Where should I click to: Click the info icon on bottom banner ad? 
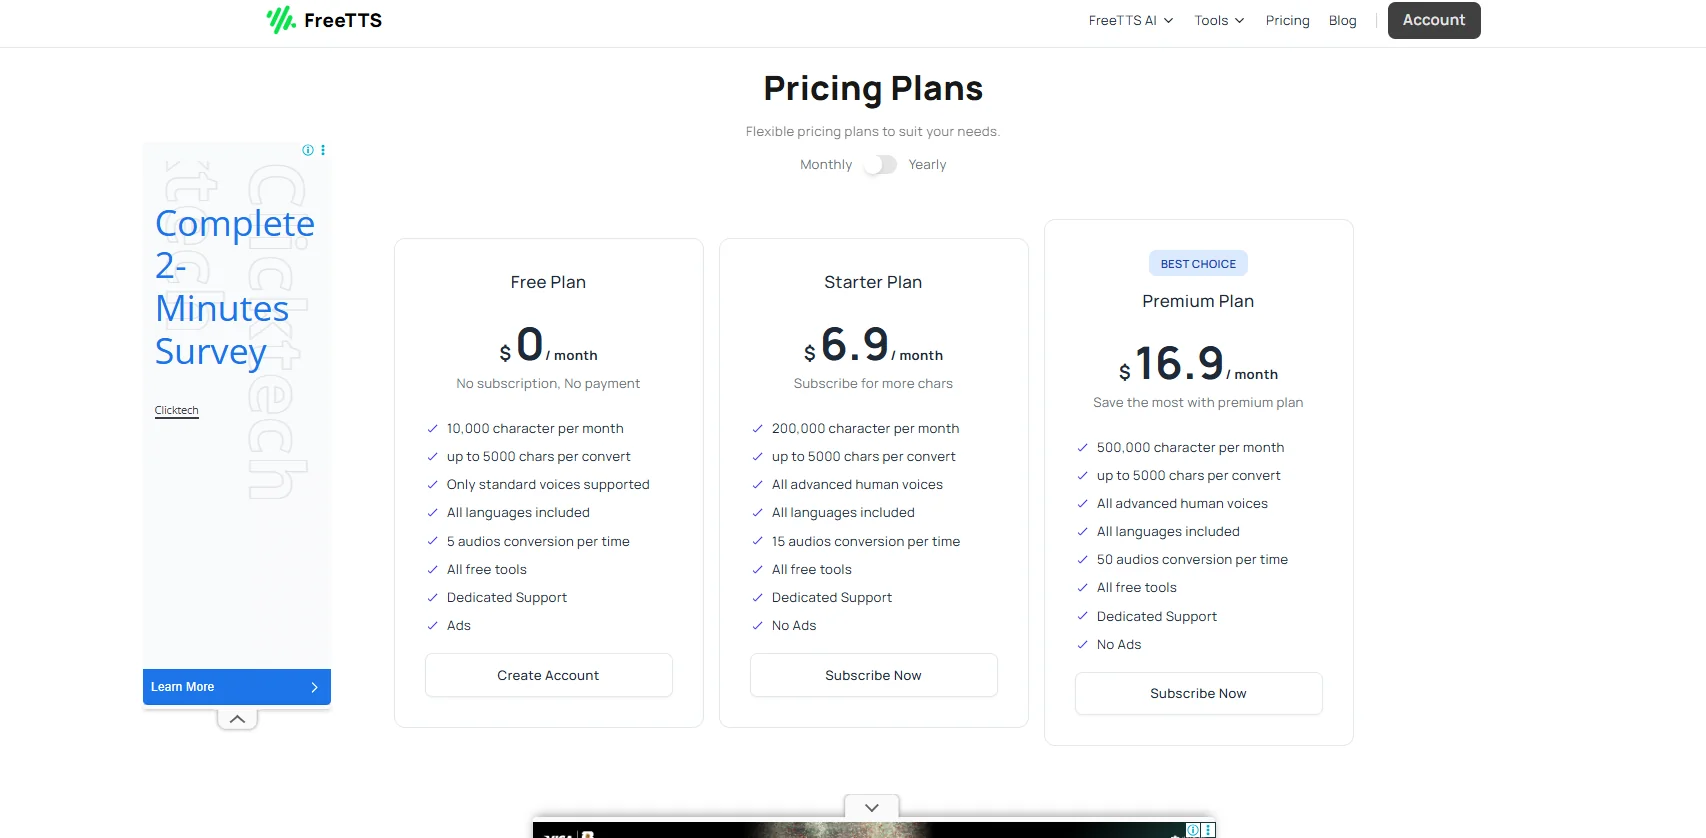coord(1193,830)
